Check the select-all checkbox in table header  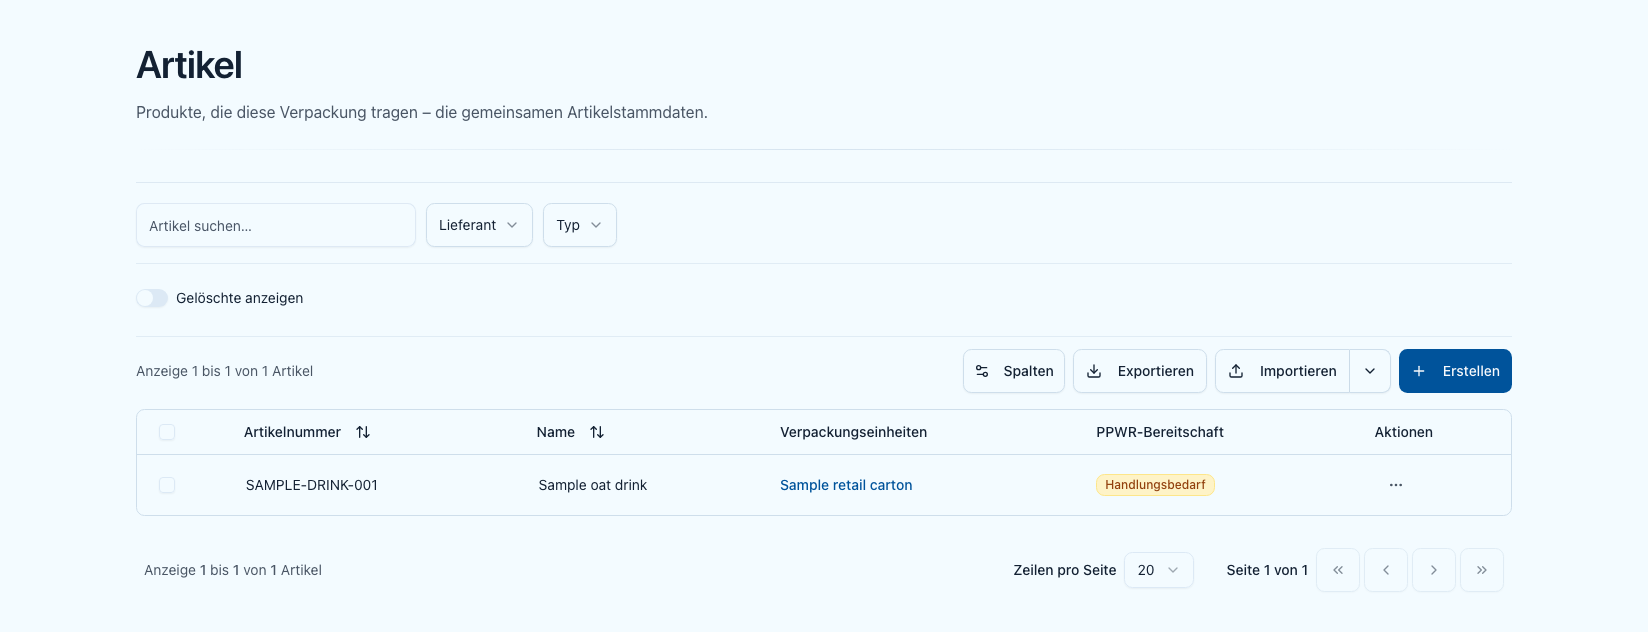[x=167, y=432]
